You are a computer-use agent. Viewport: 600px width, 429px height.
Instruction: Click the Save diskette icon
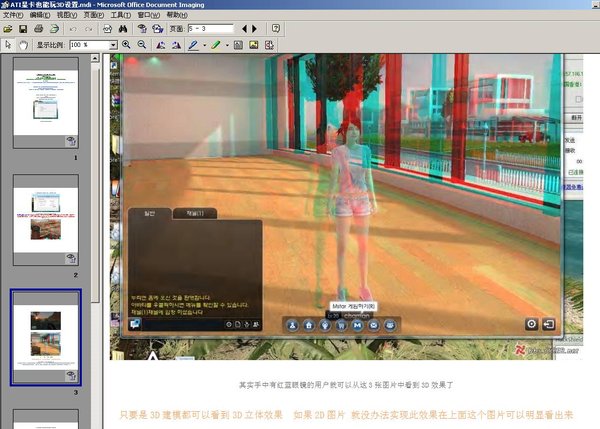tap(23, 29)
